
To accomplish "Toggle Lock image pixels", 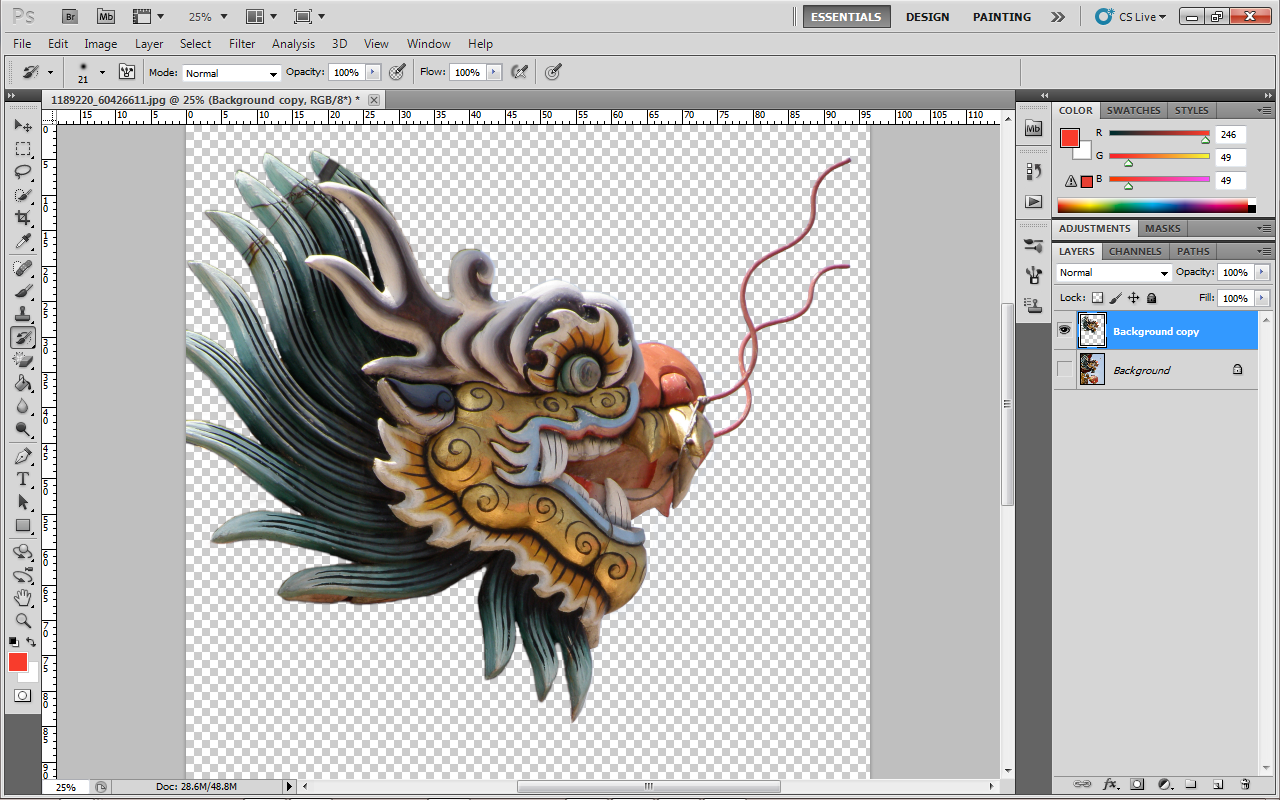I will coord(1115,298).
